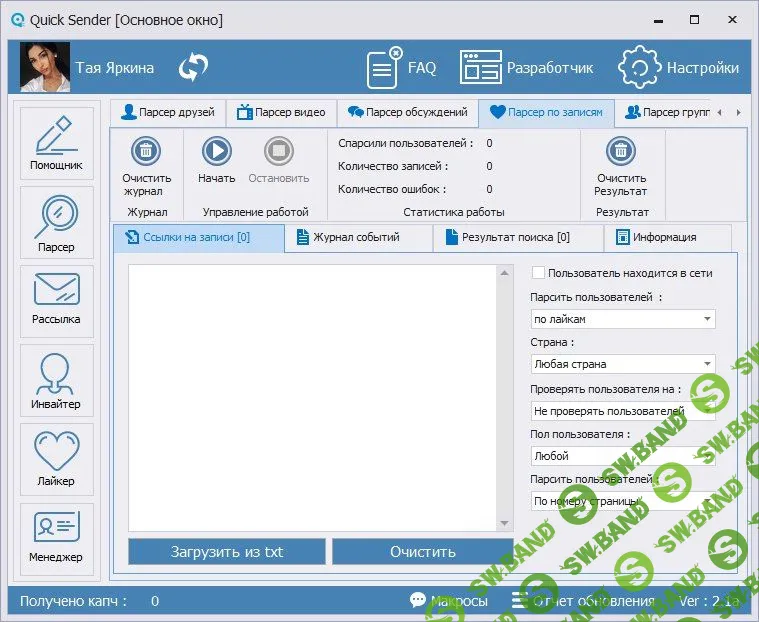Switch to Парсер друзей tab
This screenshot has width=759, height=622.
coord(168,112)
